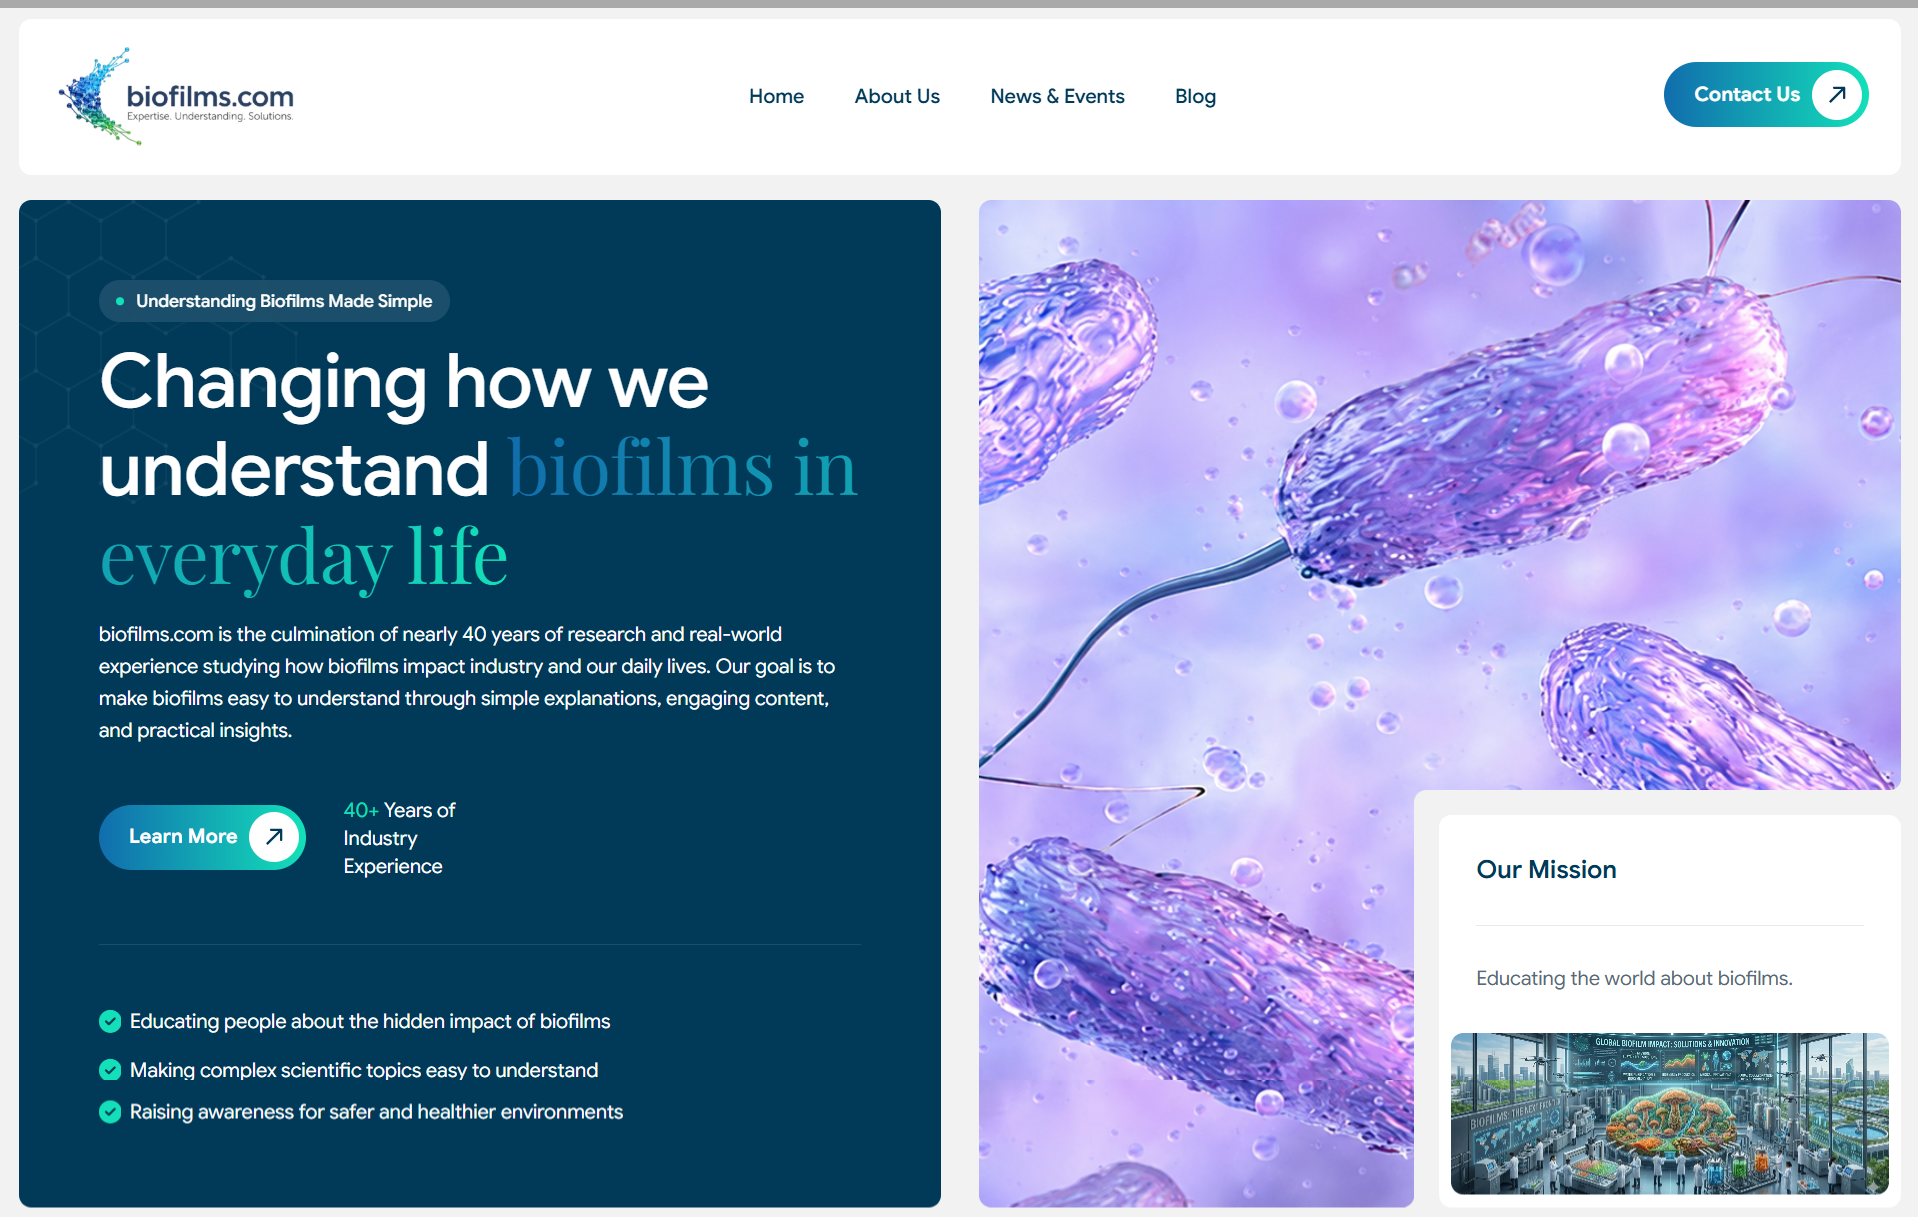Image resolution: width=1918 pixels, height=1217 pixels.
Task: Click the arrow icon in Learn More
Action: click(274, 837)
